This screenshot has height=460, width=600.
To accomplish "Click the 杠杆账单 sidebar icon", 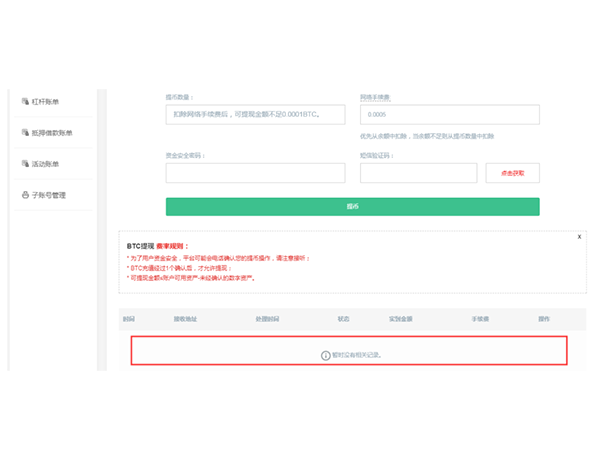I will click(x=25, y=101).
